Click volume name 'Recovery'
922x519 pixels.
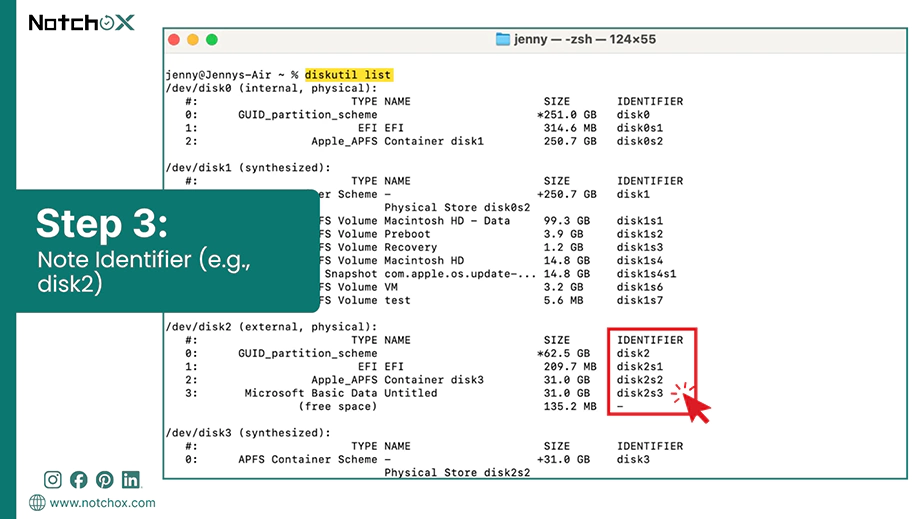point(411,247)
